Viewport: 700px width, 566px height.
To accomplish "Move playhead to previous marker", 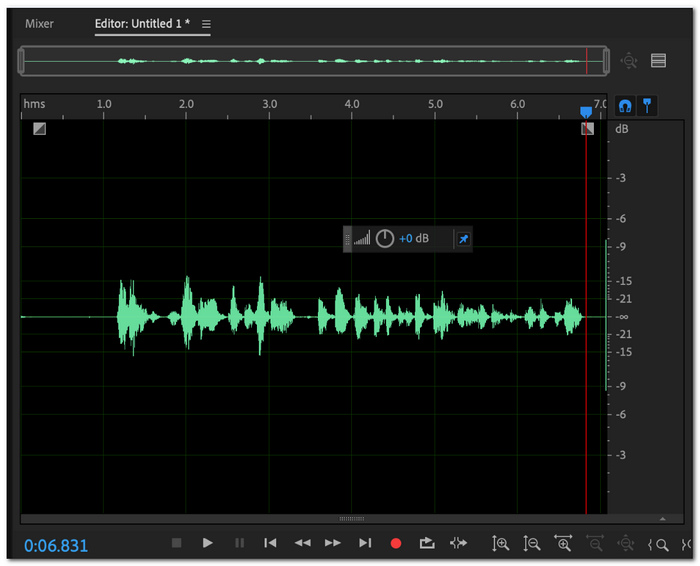I will [270, 543].
